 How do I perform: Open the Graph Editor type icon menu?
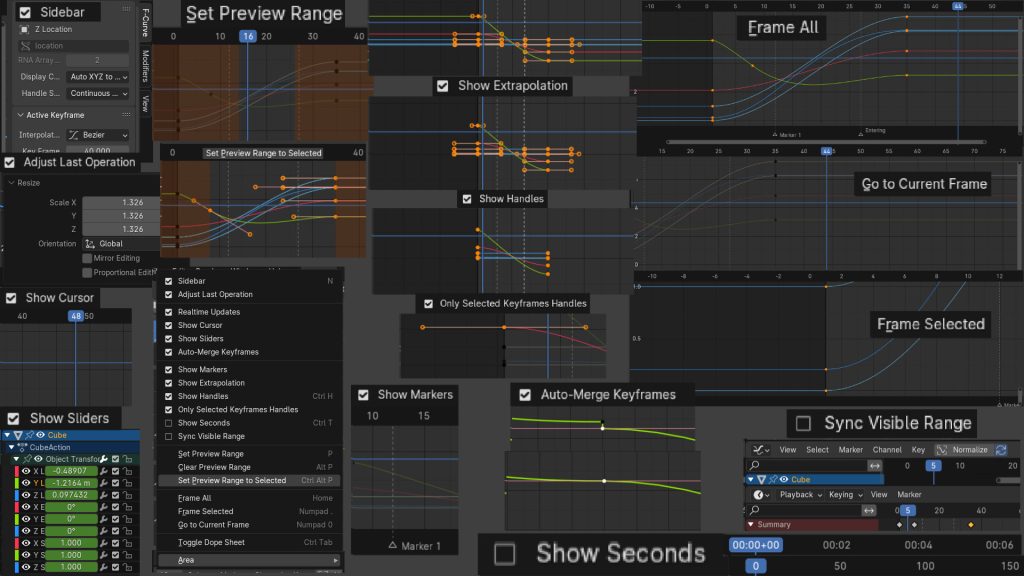point(760,450)
